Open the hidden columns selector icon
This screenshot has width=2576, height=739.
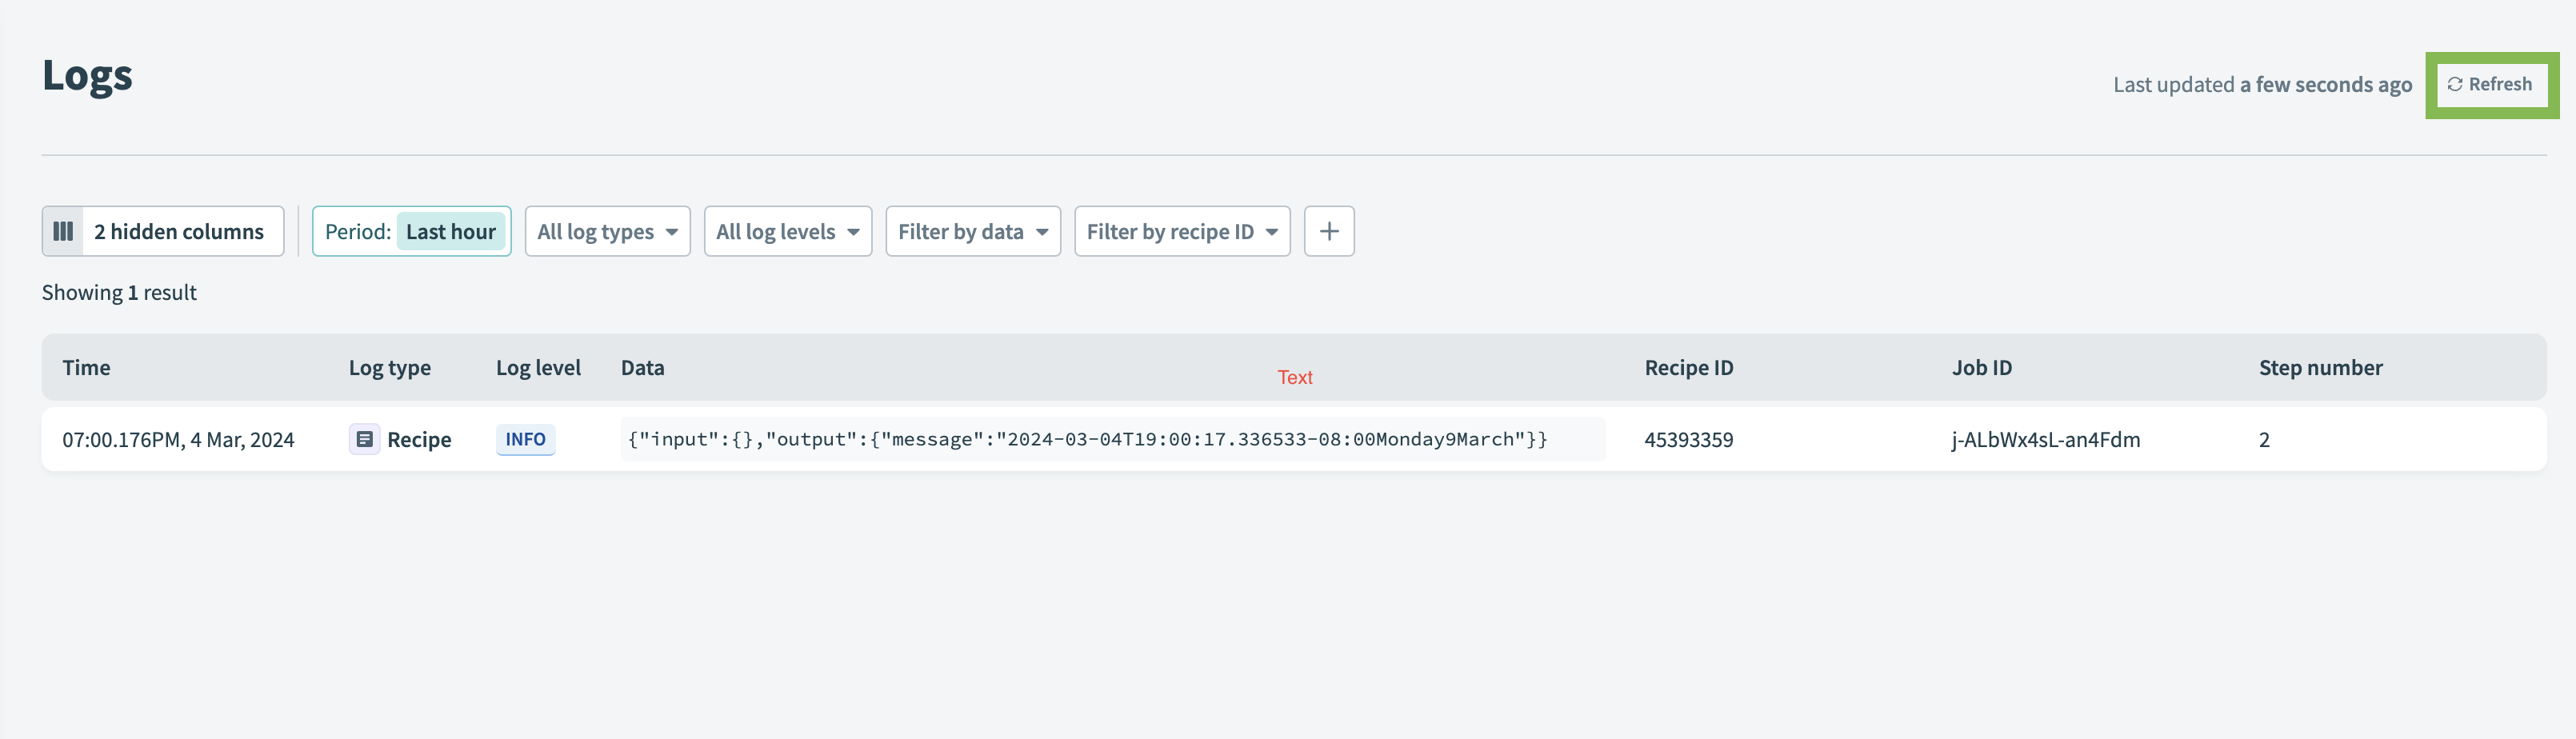tap(63, 232)
